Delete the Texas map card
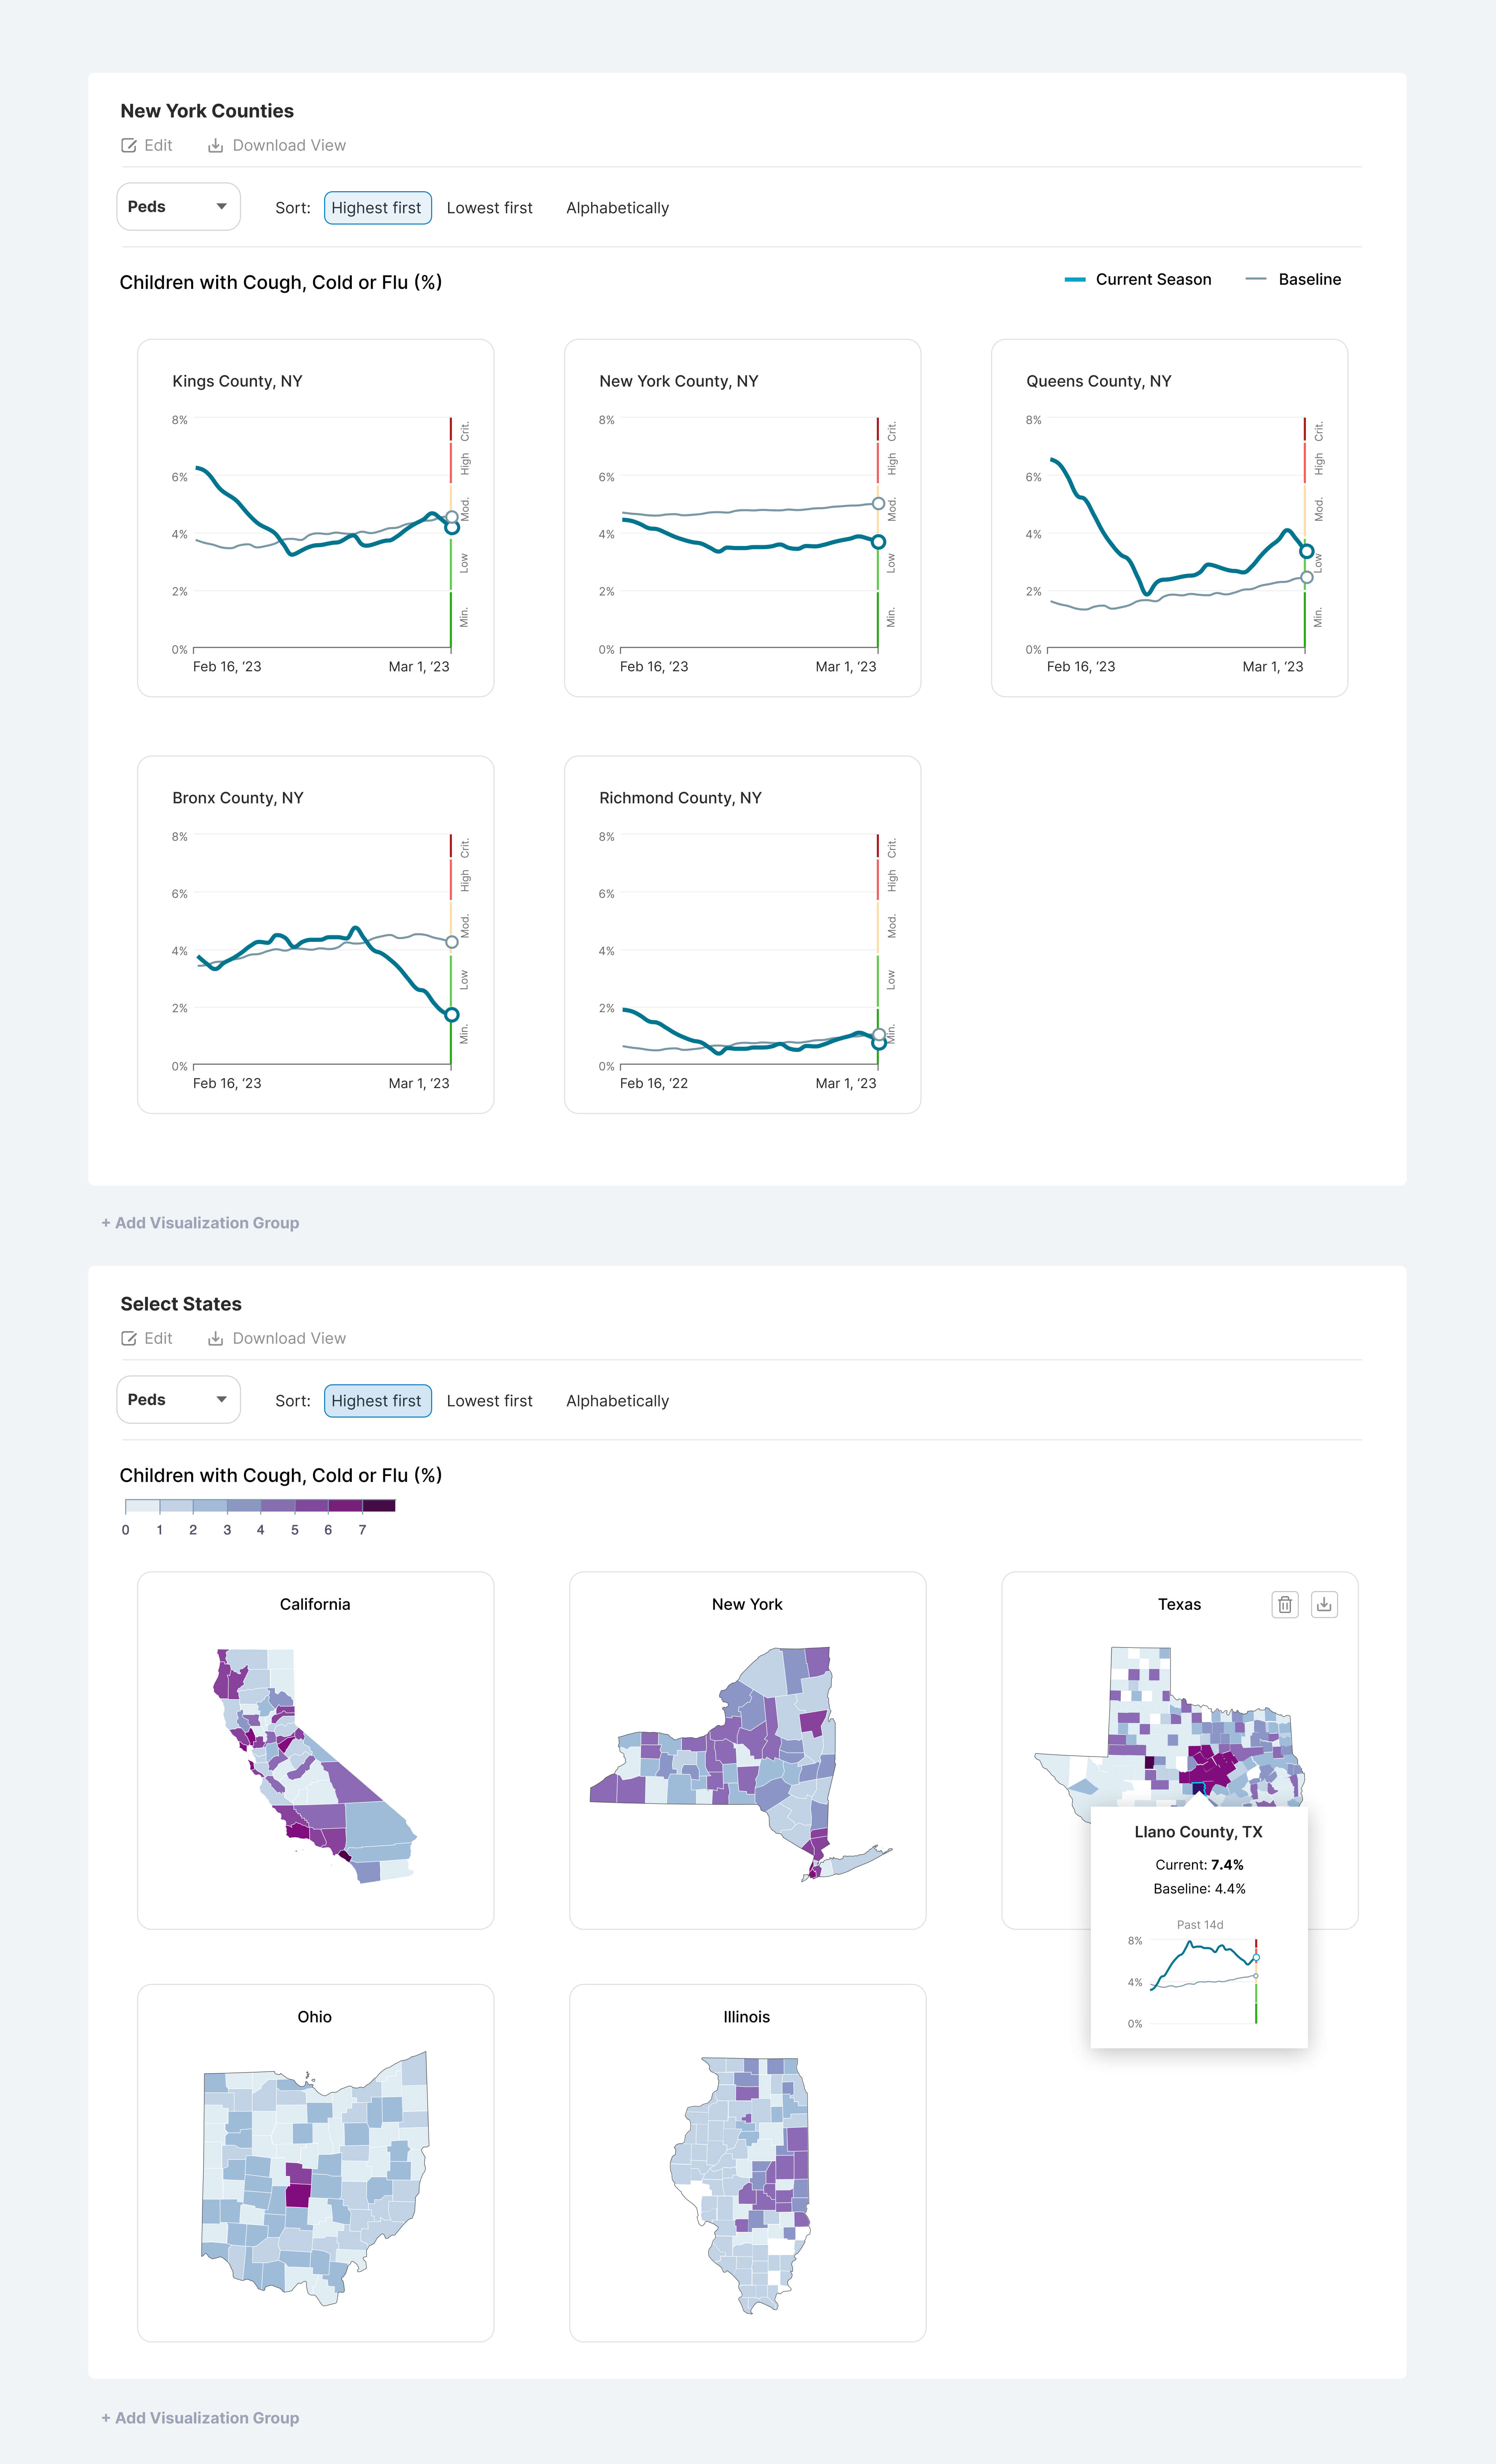The height and width of the screenshot is (2464, 1496). [x=1285, y=1605]
